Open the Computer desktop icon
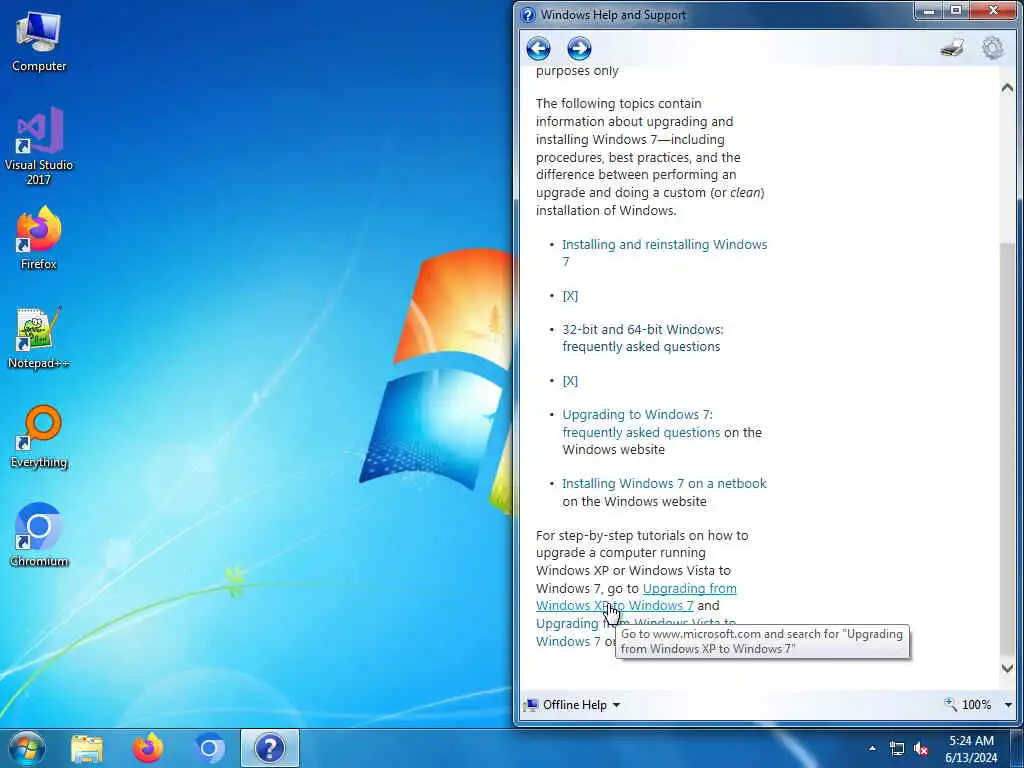This screenshot has height=768, width=1024. tap(39, 41)
